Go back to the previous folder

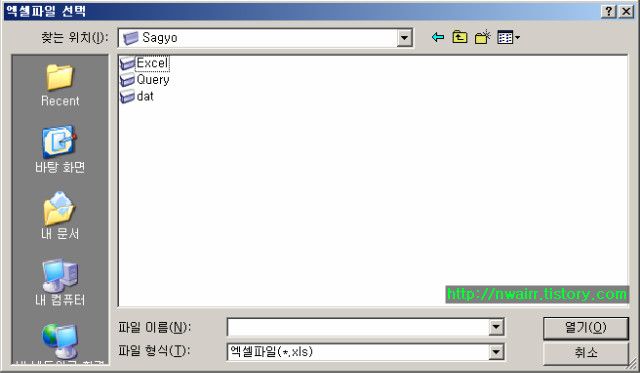click(438, 38)
